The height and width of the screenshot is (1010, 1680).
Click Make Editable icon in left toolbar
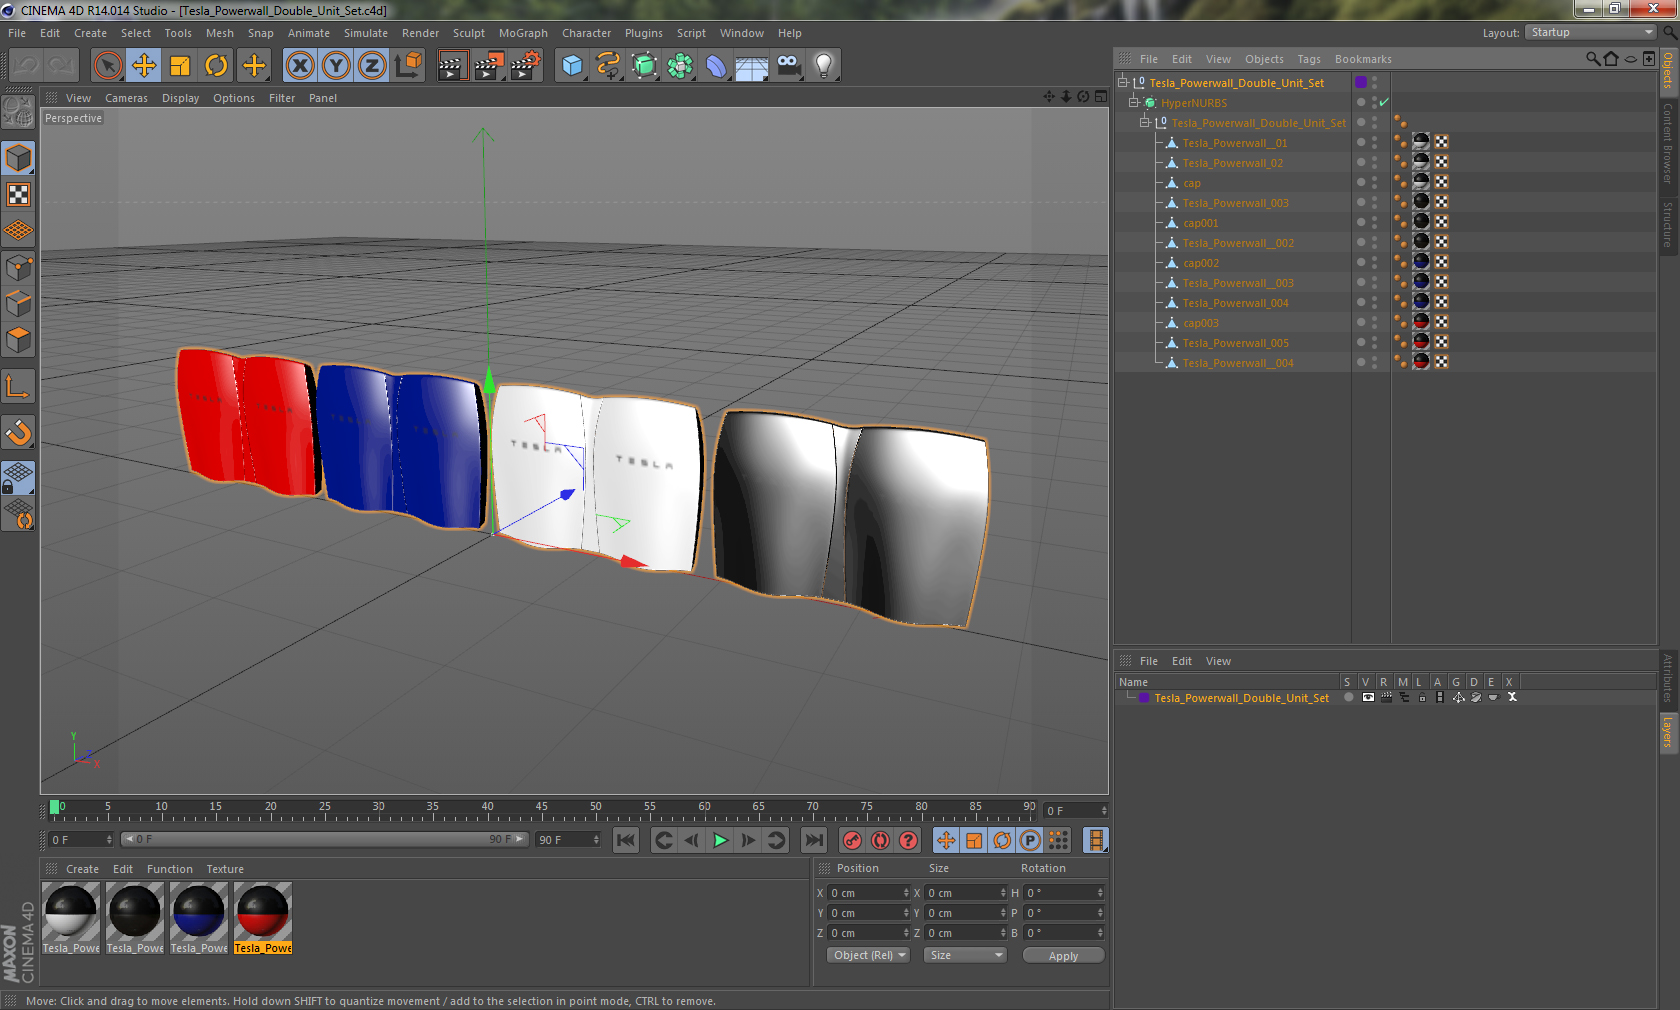(18, 112)
